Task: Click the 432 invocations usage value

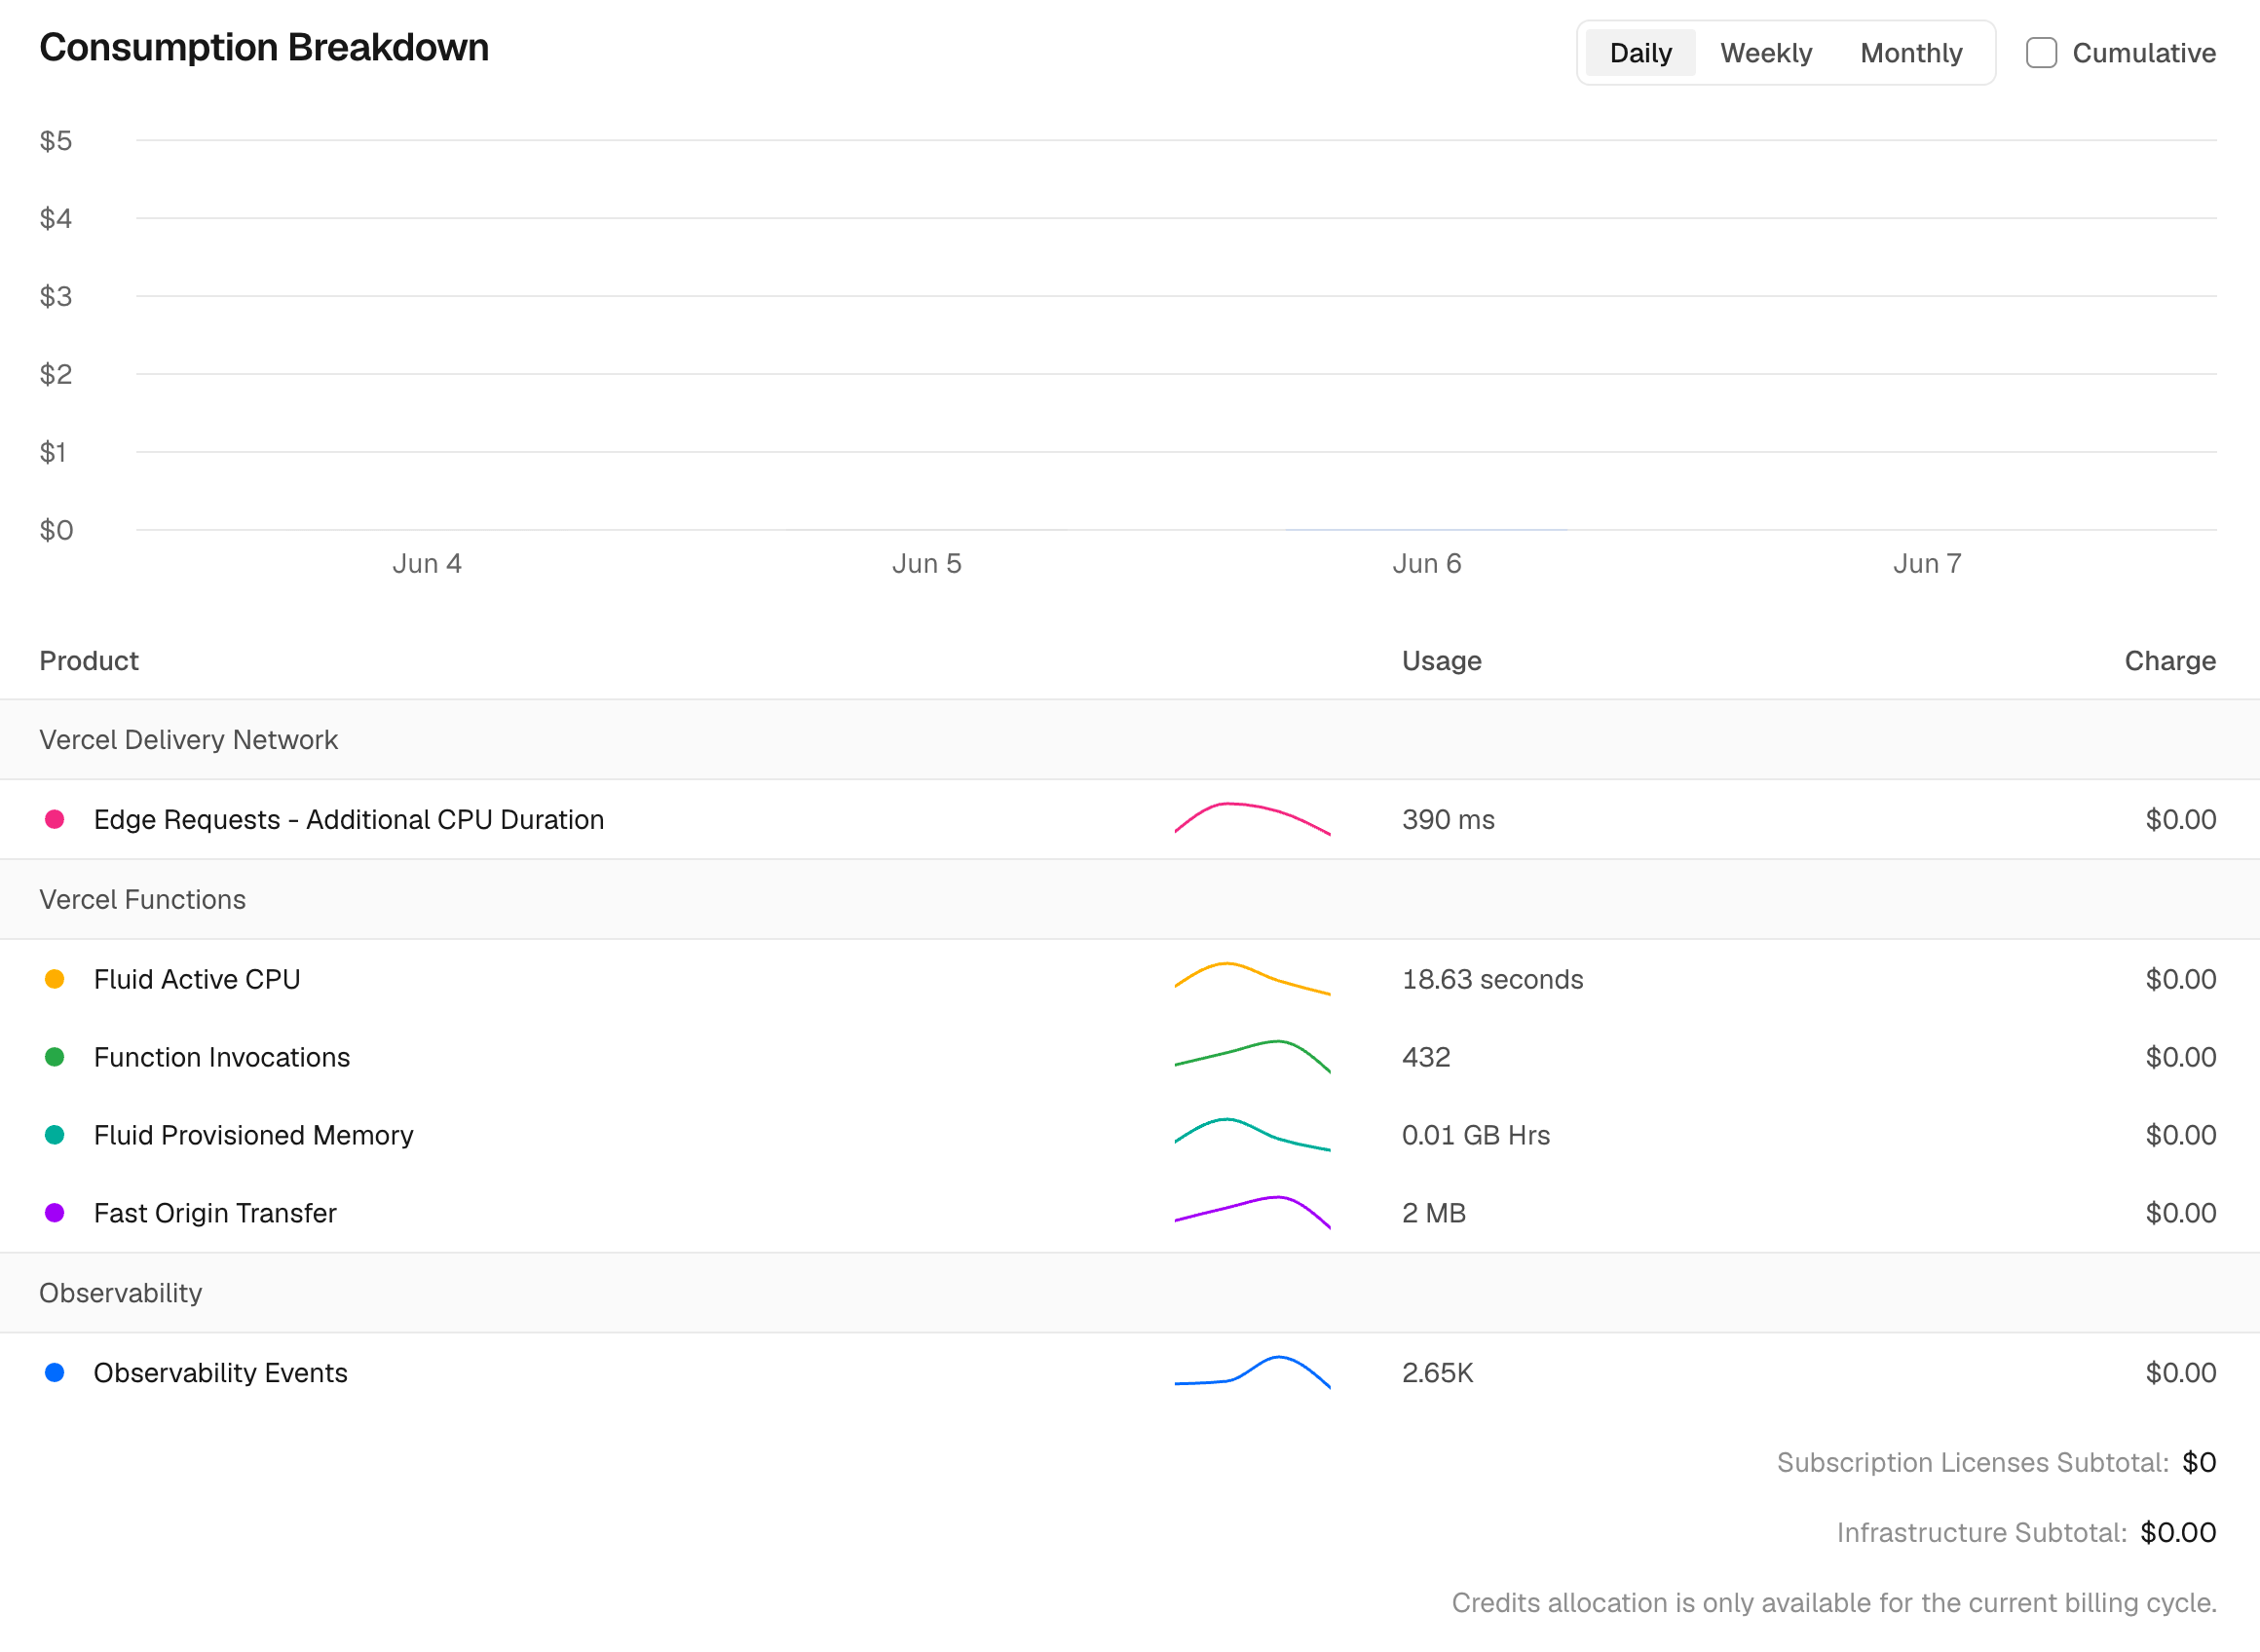Action: [x=1426, y=1057]
